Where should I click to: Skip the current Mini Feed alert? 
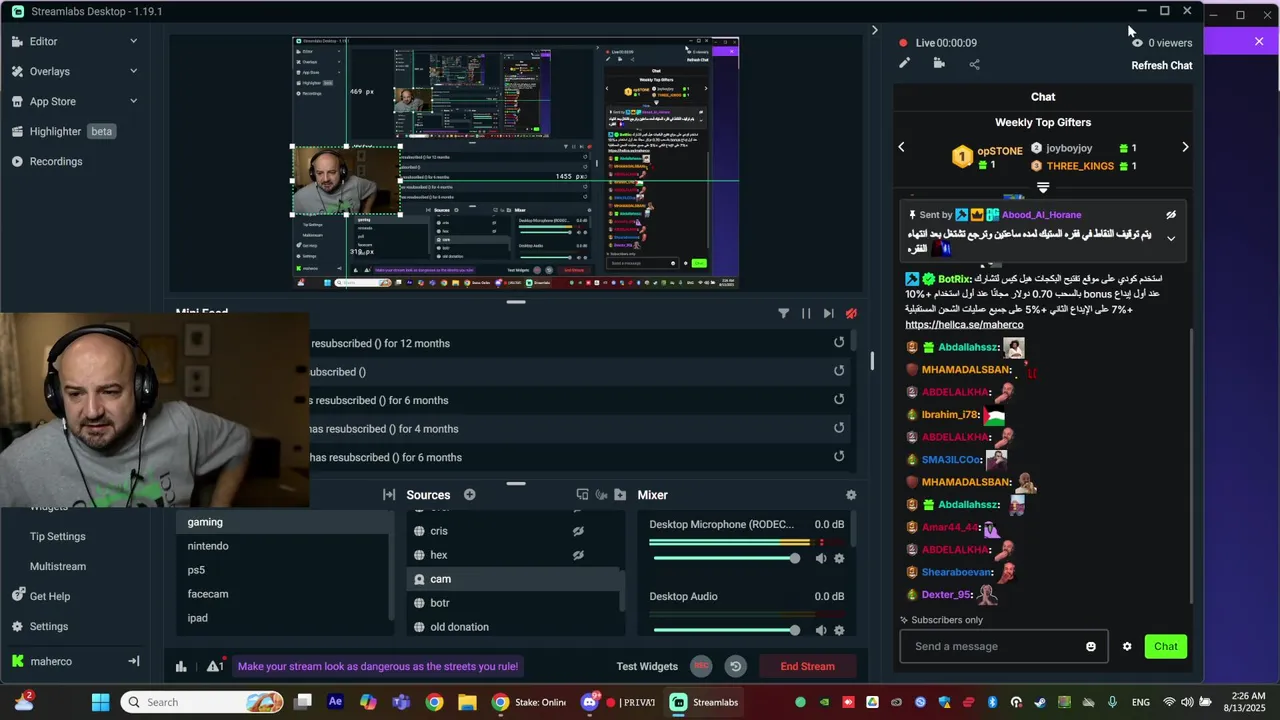tap(828, 313)
